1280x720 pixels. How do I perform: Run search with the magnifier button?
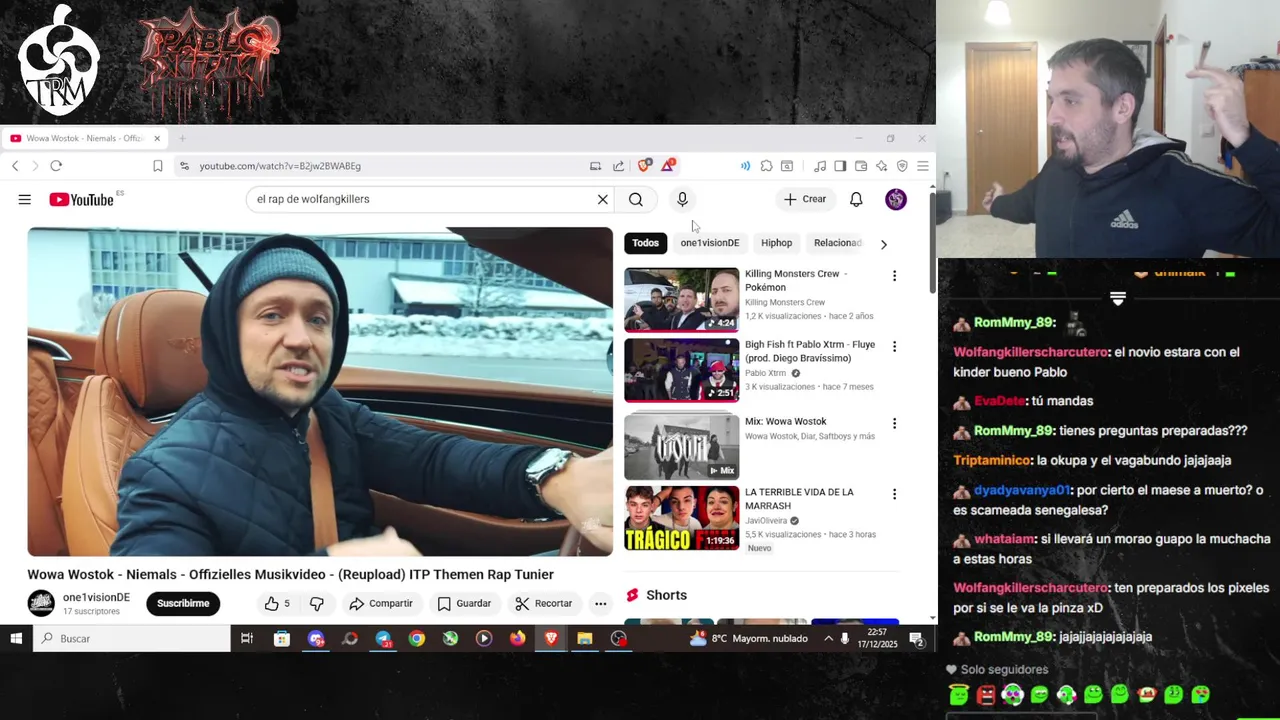[x=636, y=199]
